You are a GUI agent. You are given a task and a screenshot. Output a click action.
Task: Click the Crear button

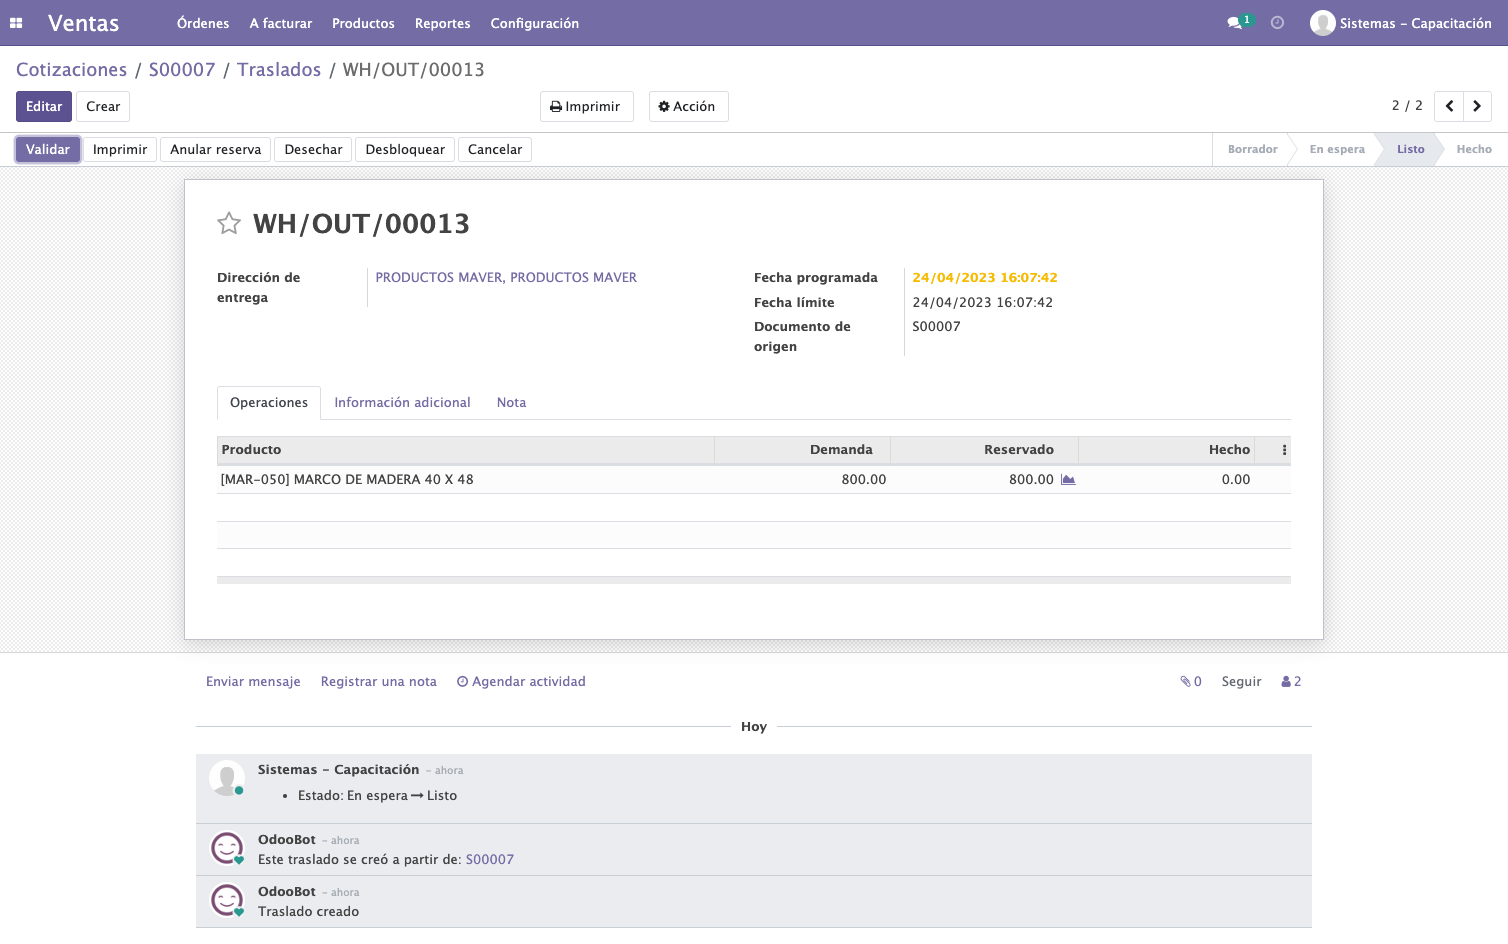coord(103,107)
